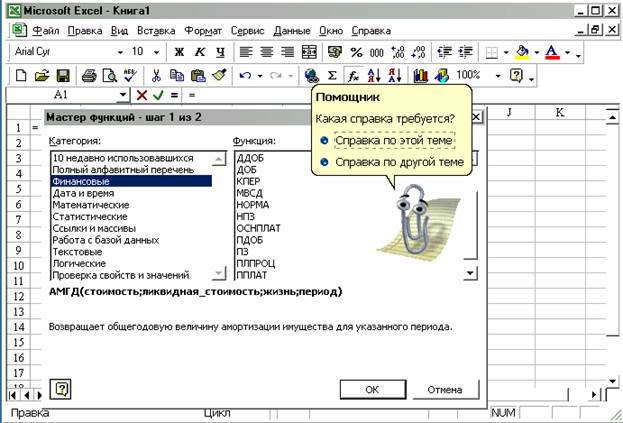
Task: Activate format painter brush
Action: [x=219, y=75]
